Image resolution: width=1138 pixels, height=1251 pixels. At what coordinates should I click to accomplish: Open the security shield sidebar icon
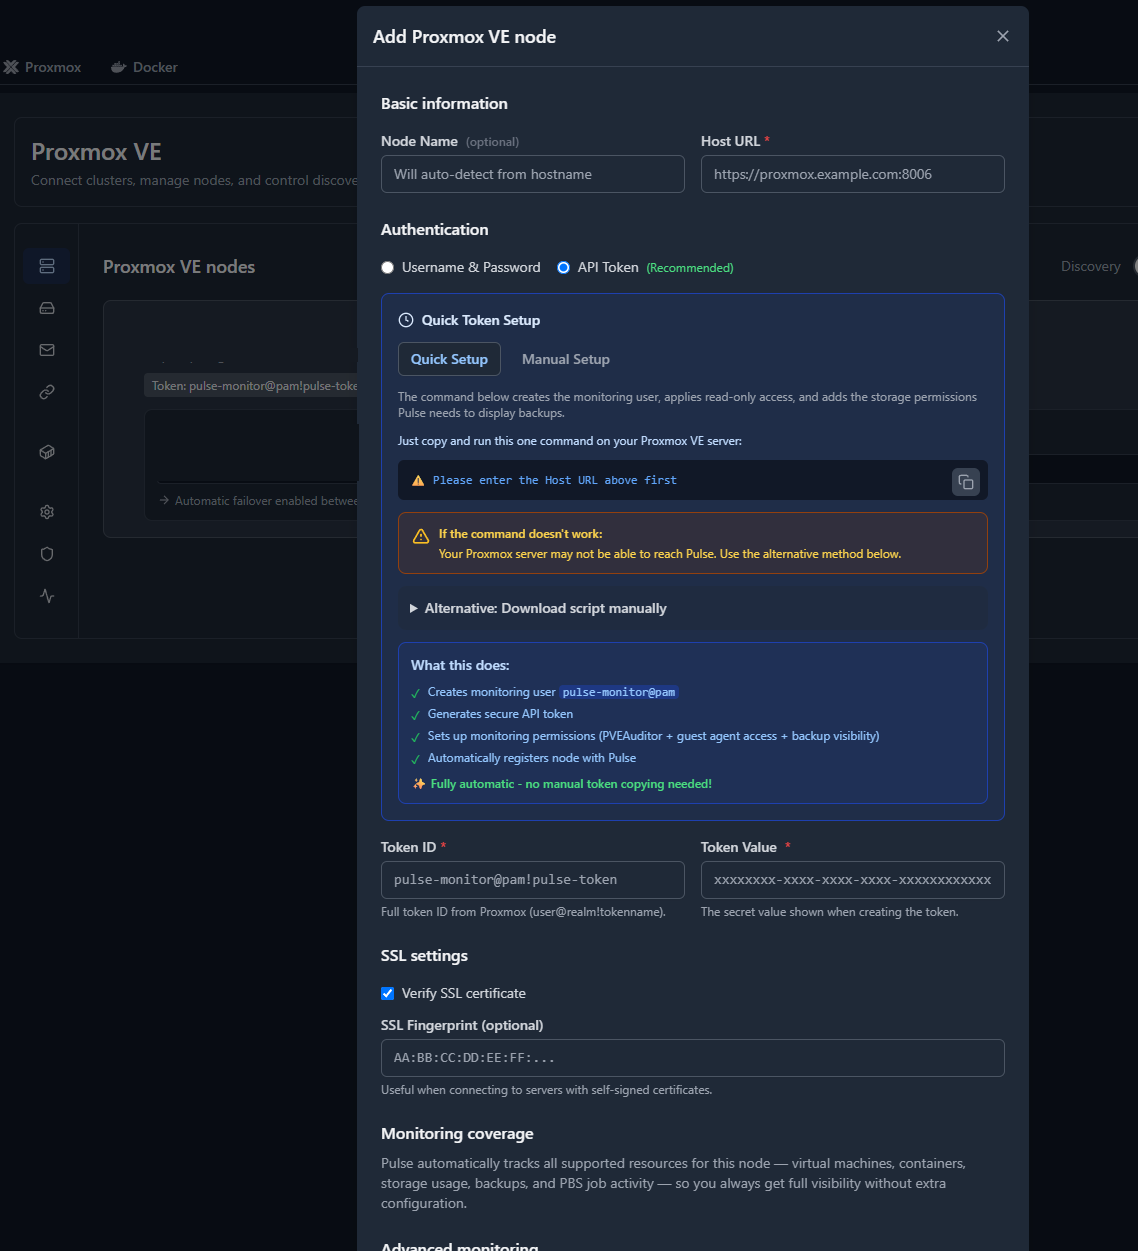[x=47, y=554]
